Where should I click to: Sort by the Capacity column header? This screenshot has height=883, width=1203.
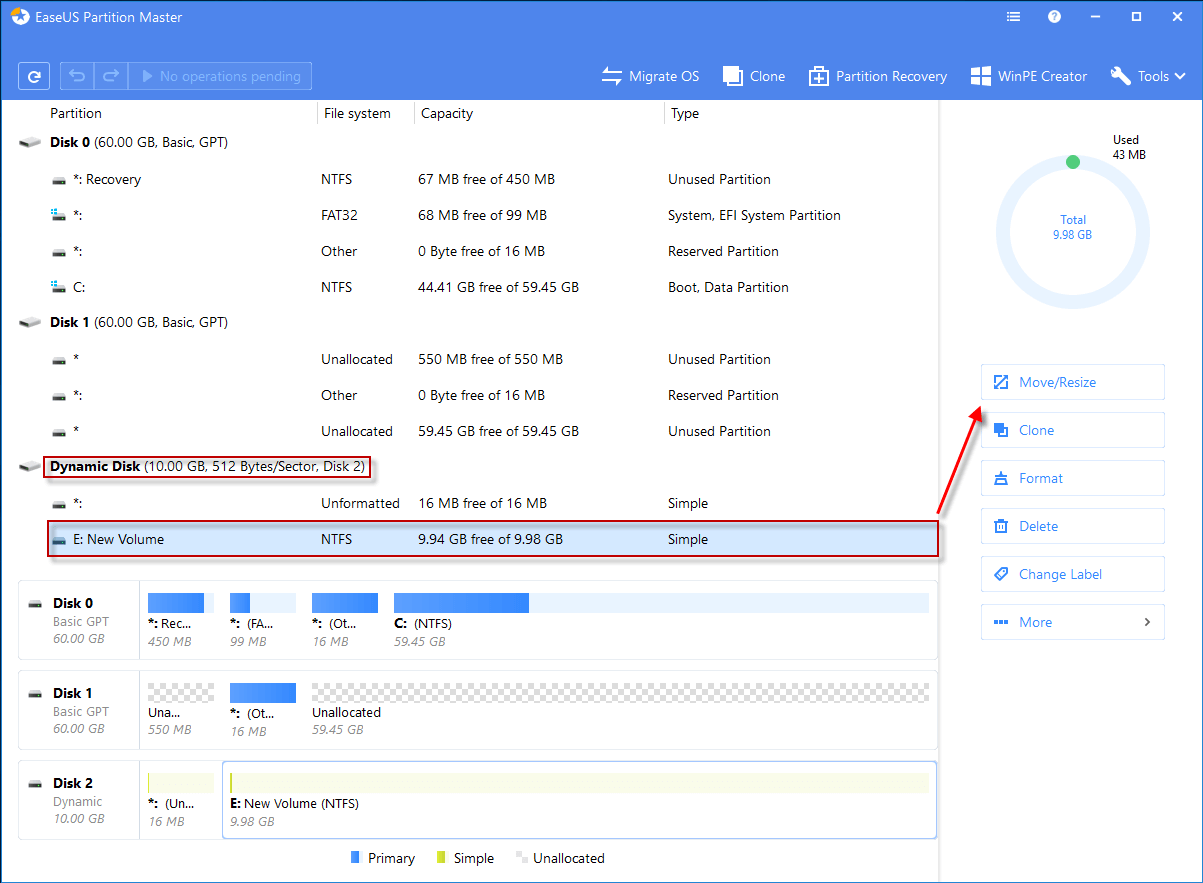(x=447, y=113)
